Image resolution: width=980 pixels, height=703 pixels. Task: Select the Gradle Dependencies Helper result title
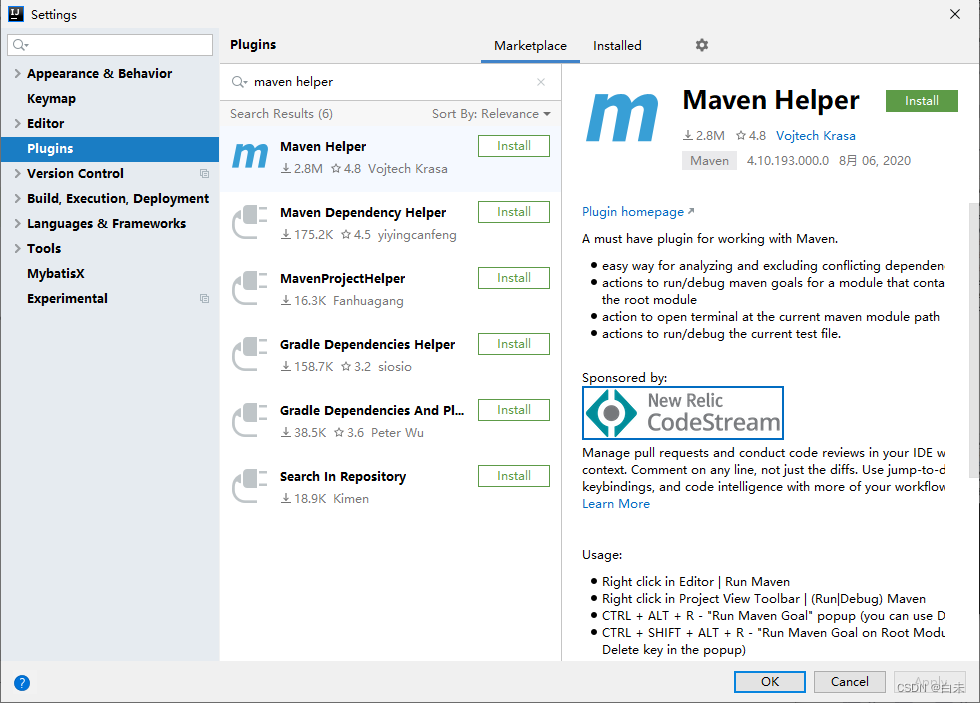click(367, 344)
